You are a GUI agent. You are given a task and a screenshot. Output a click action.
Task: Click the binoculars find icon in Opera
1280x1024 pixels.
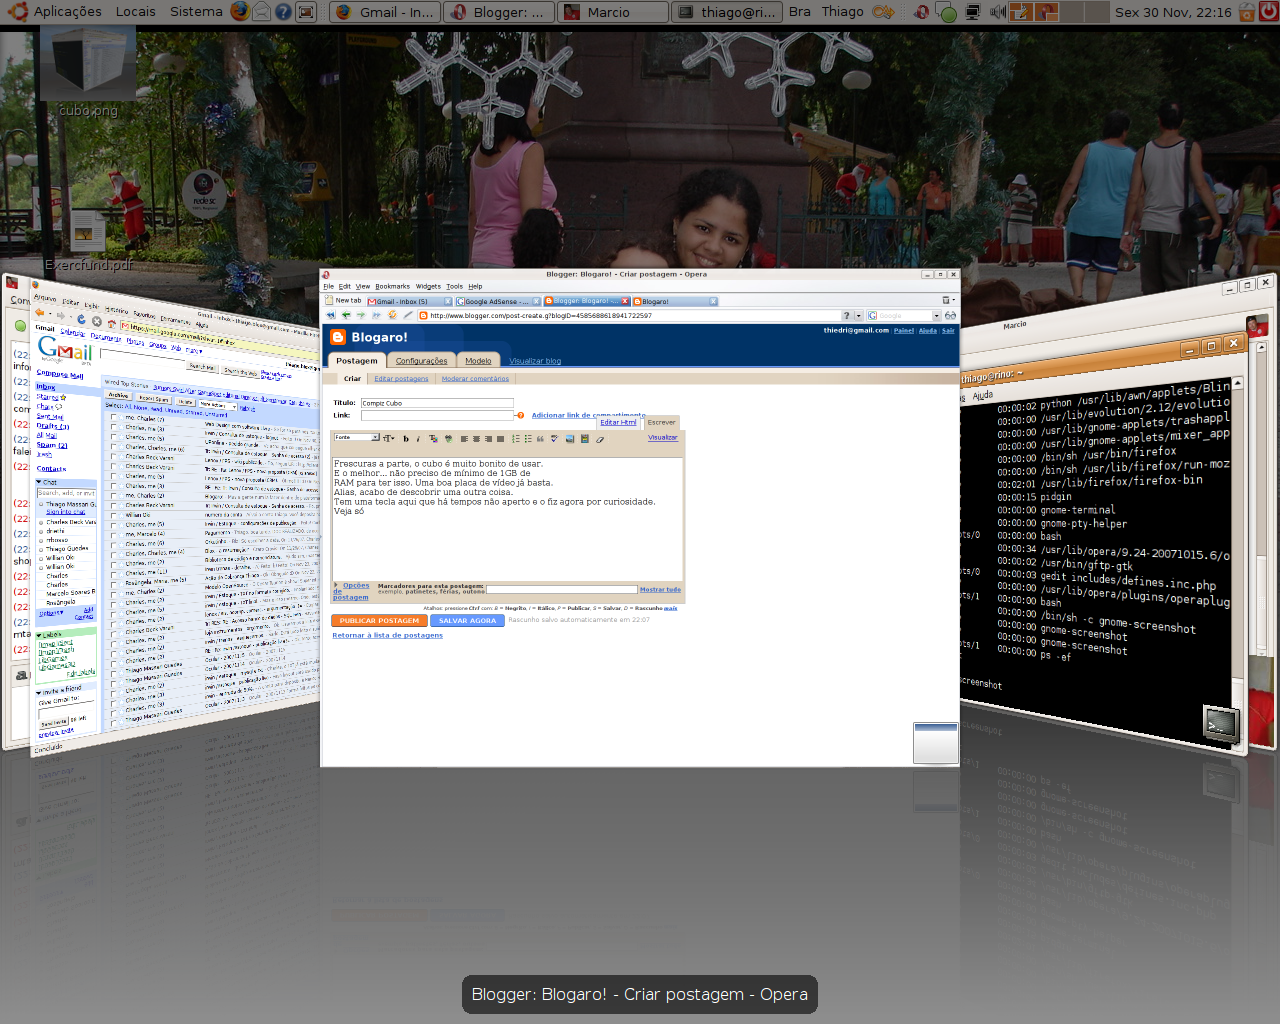(x=950, y=315)
